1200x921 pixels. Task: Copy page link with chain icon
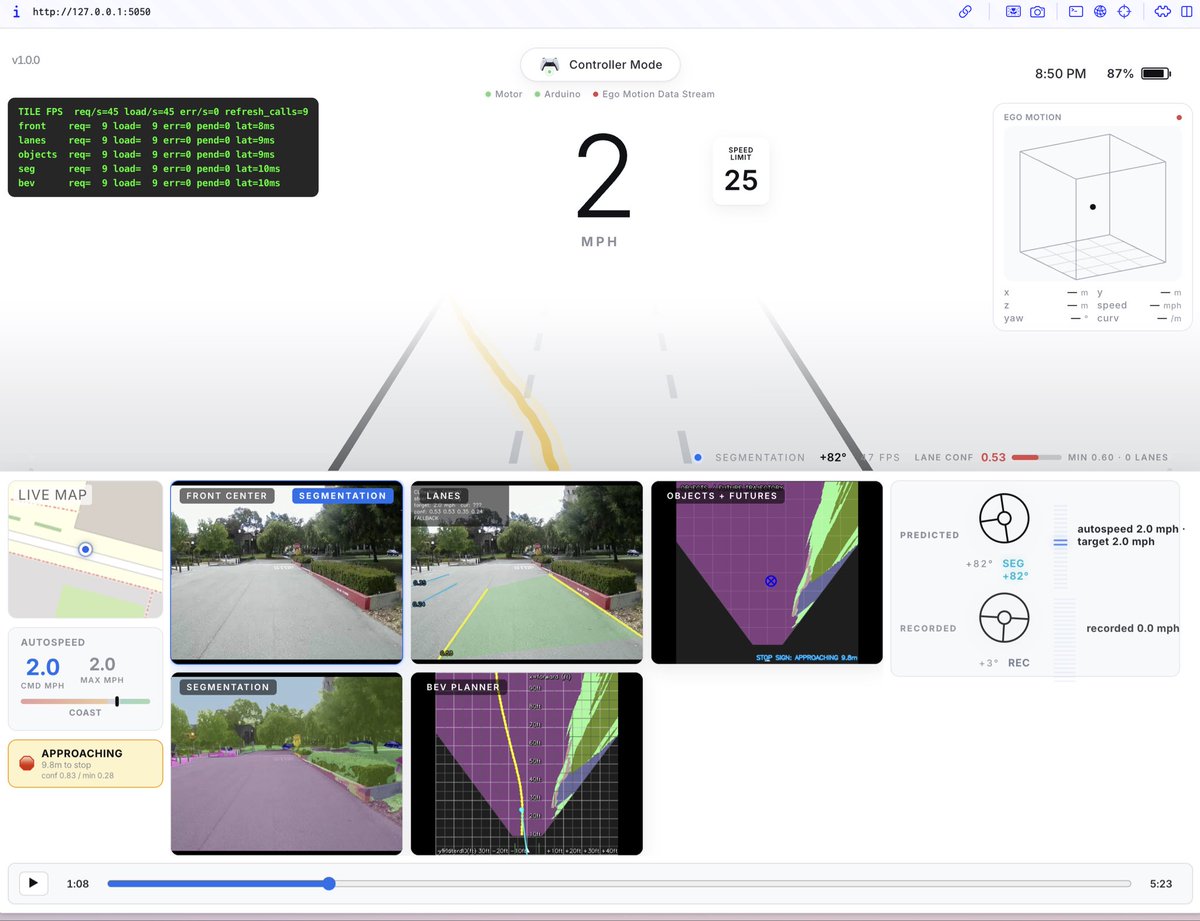tap(965, 12)
